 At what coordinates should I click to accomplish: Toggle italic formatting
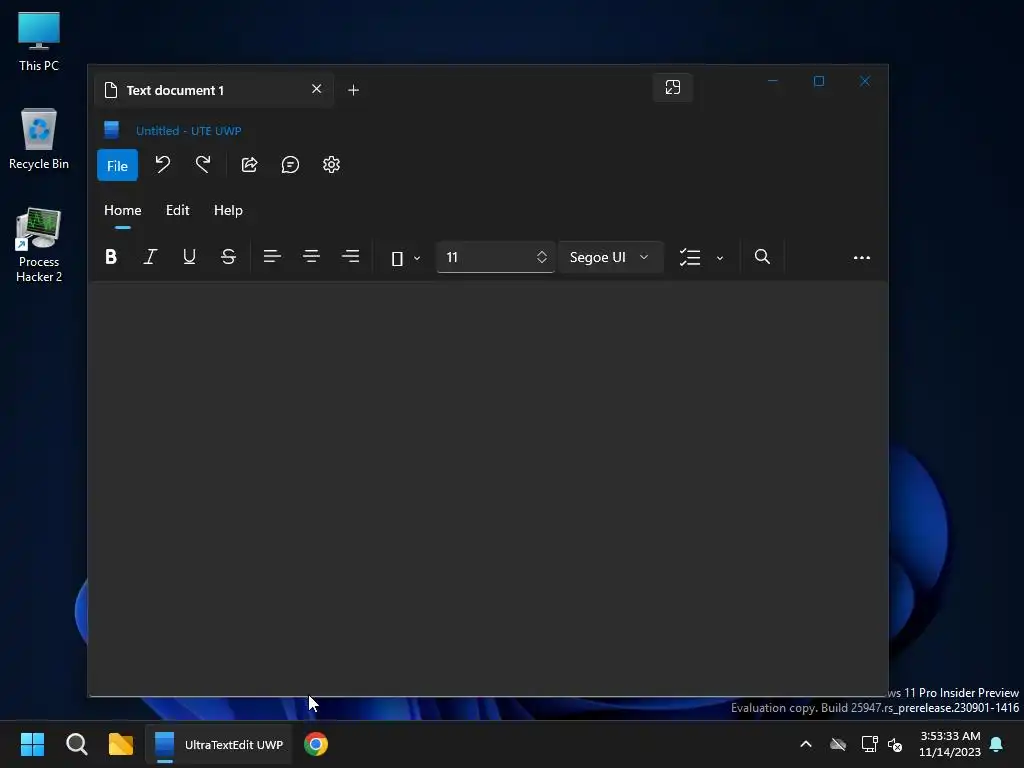point(150,257)
